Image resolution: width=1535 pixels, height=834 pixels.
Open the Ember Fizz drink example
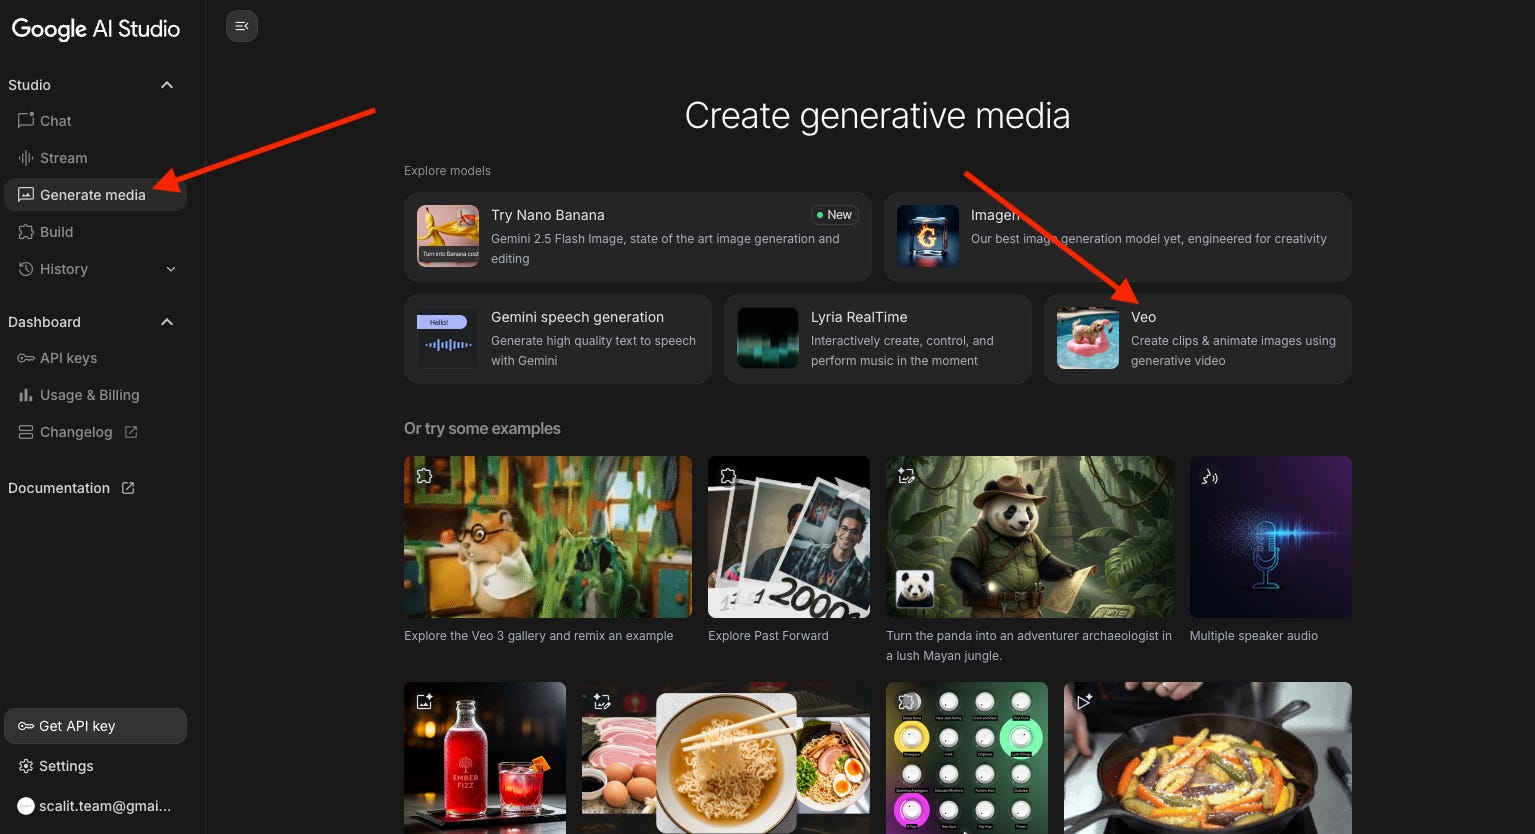coord(485,758)
